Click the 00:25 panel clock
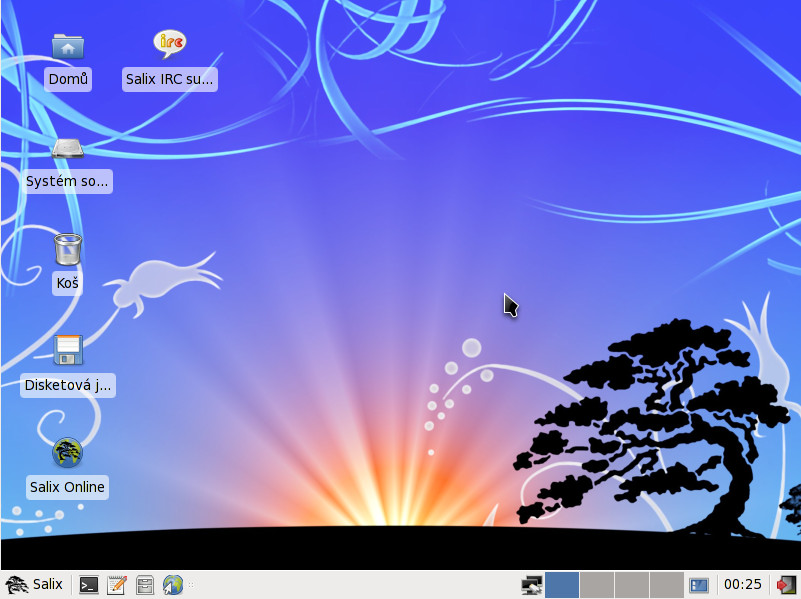 pyautogui.click(x=743, y=584)
